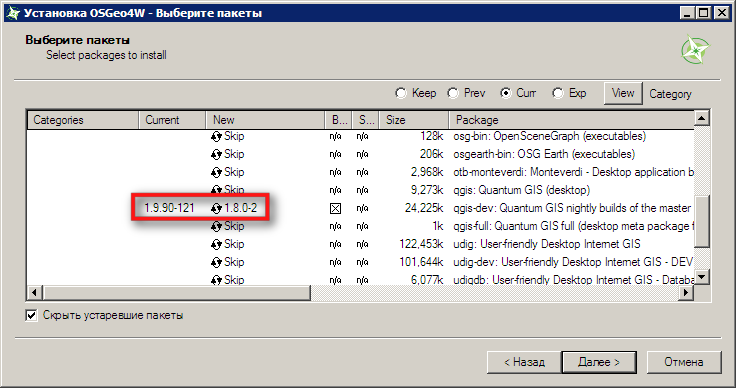736x388 pixels.
Task: Click the Category view label
Action: [x=670, y=94]
